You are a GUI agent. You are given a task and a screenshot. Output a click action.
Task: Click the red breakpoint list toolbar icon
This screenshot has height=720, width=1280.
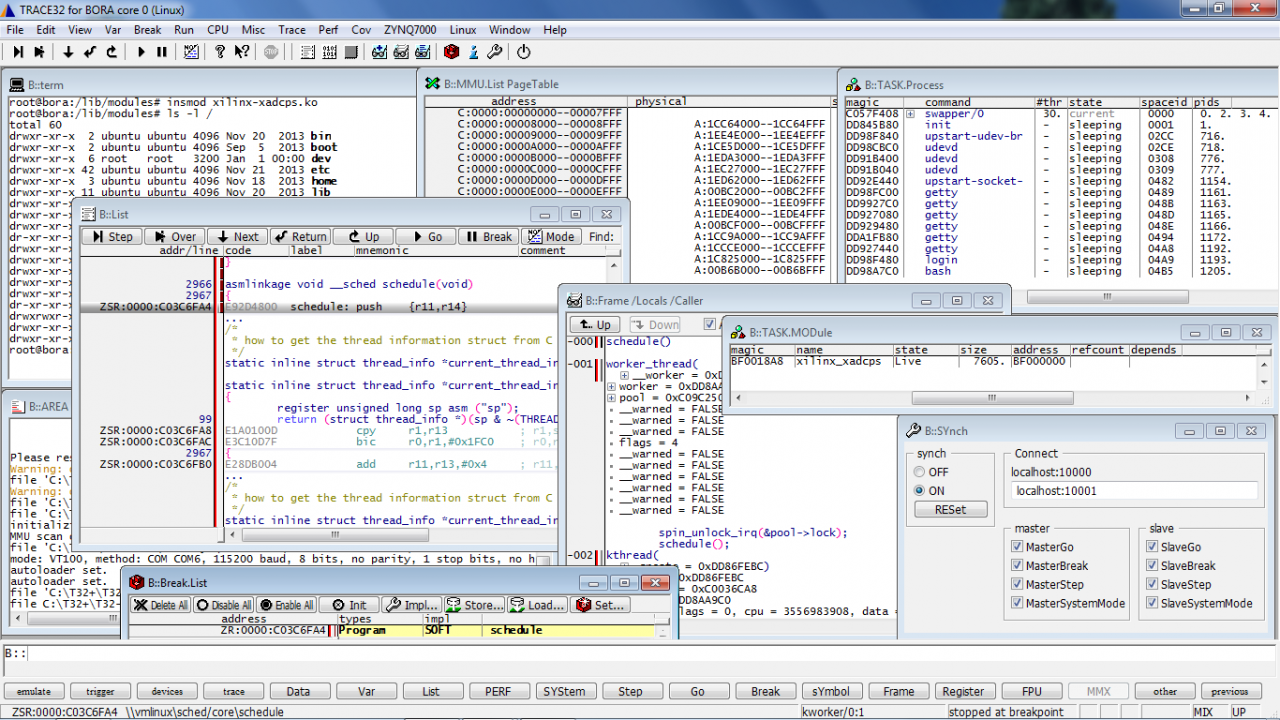point(452,52)
